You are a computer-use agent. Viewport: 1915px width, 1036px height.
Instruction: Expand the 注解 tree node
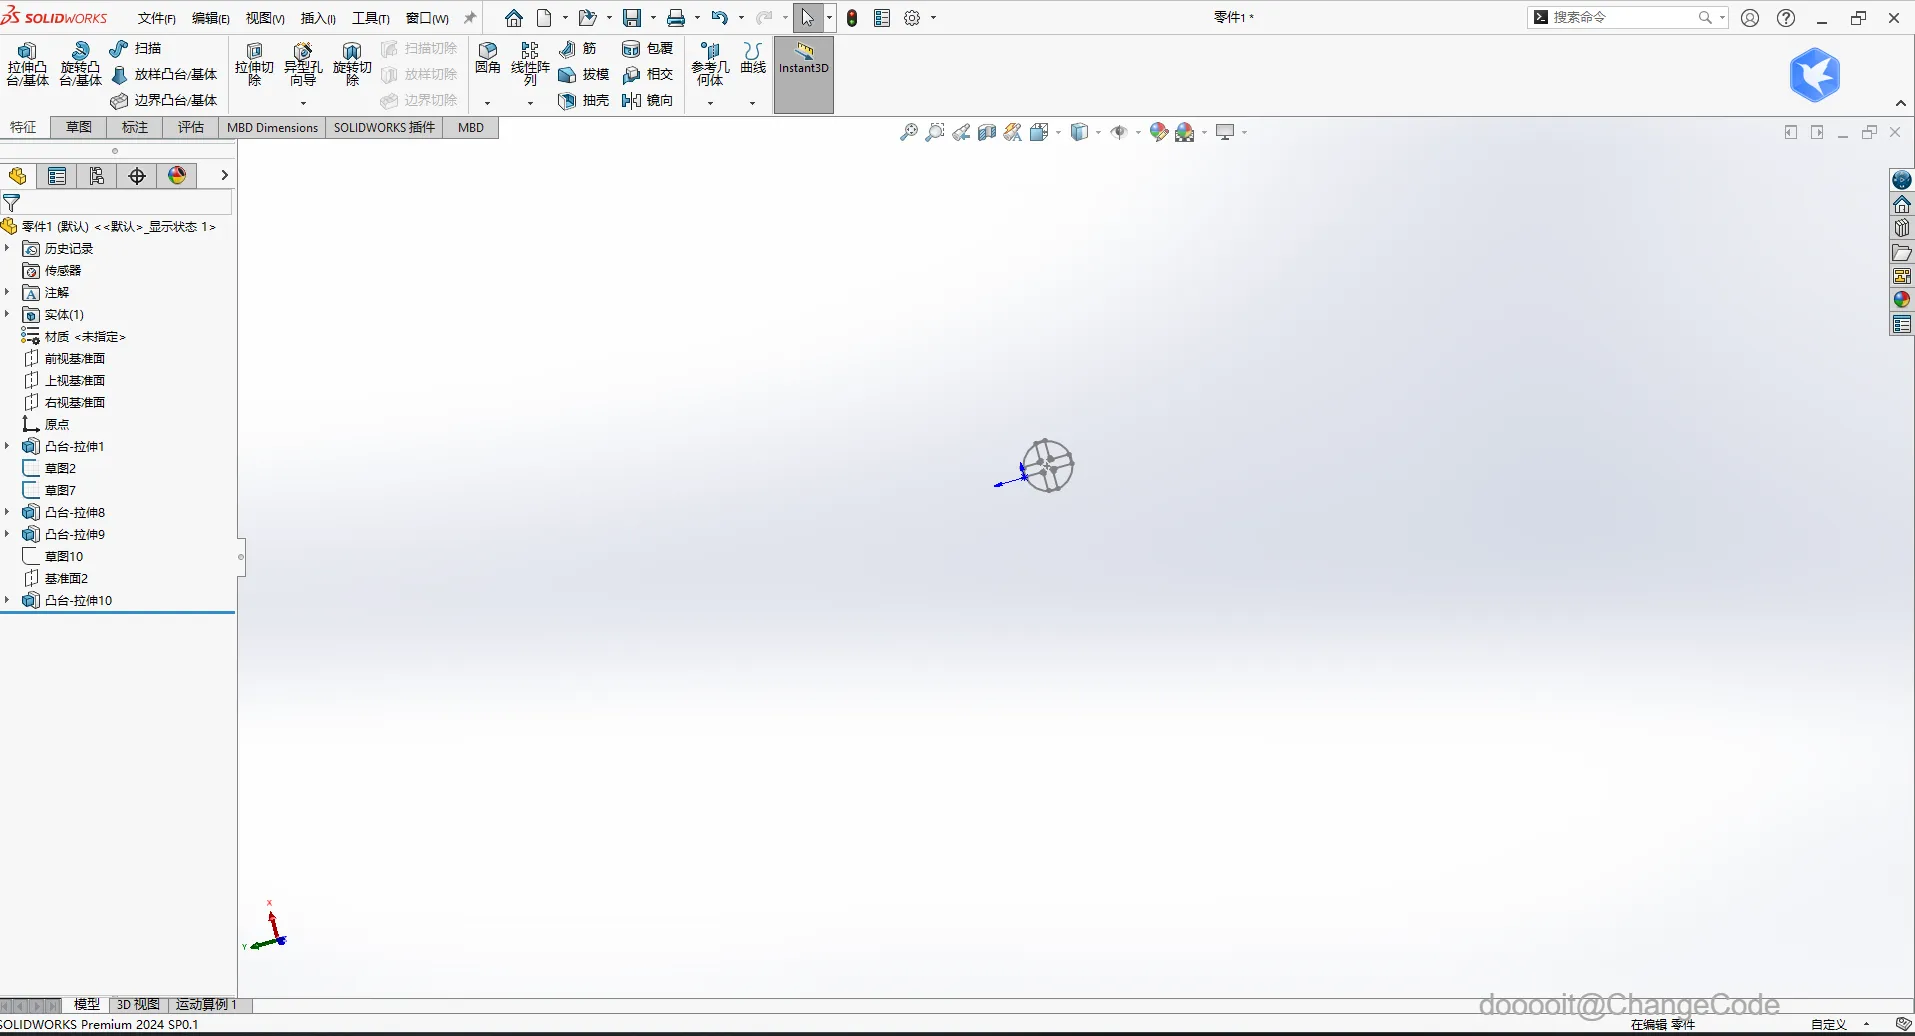point(8,292)
